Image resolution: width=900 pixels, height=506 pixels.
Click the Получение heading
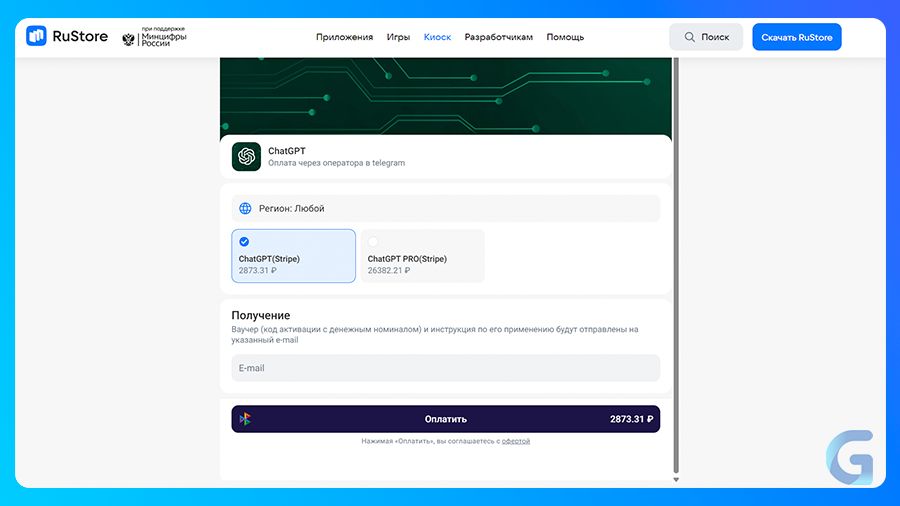261,315
